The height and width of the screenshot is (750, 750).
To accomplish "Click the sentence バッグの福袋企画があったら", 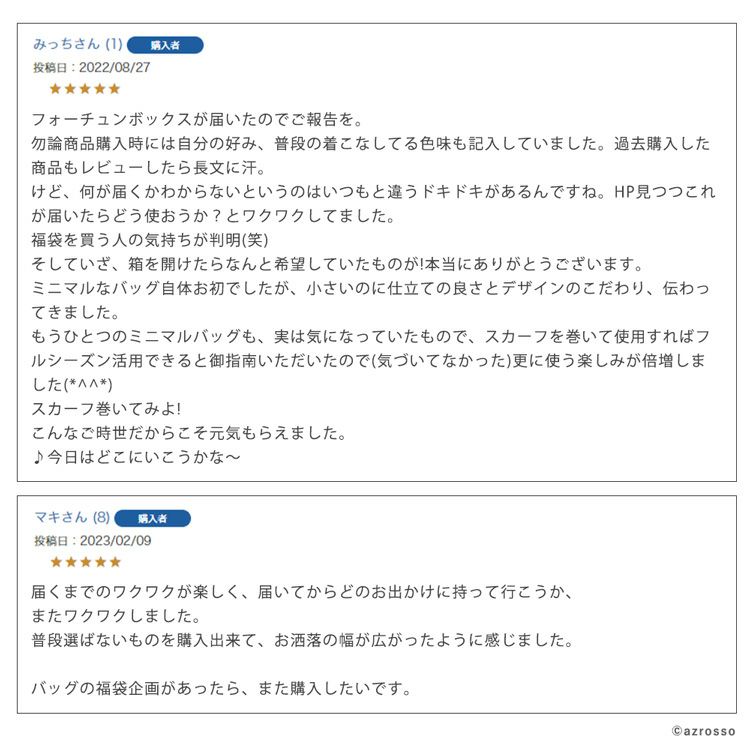I will tap(221, 689).
